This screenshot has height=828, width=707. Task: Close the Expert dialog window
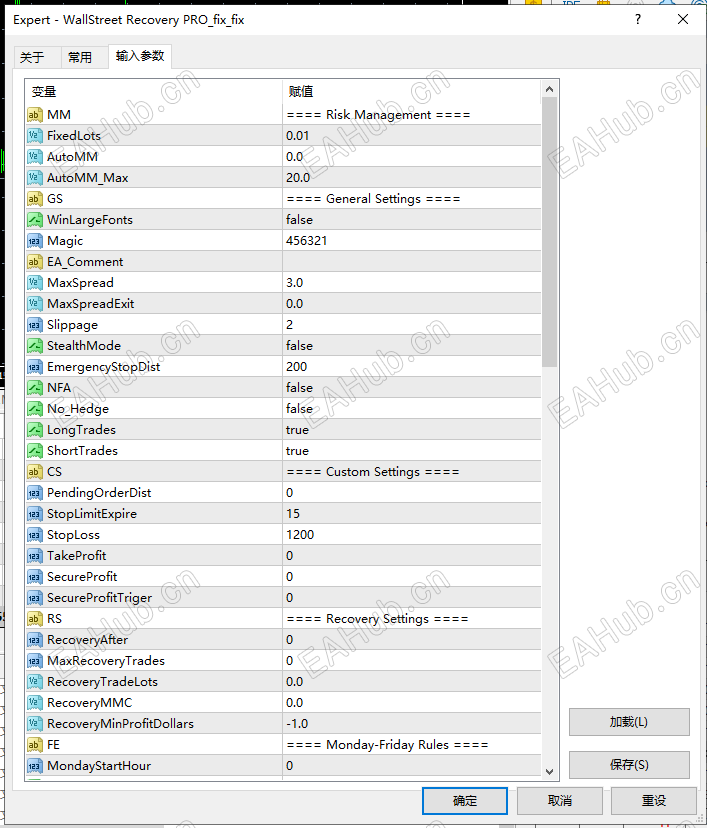click(683, 20)
